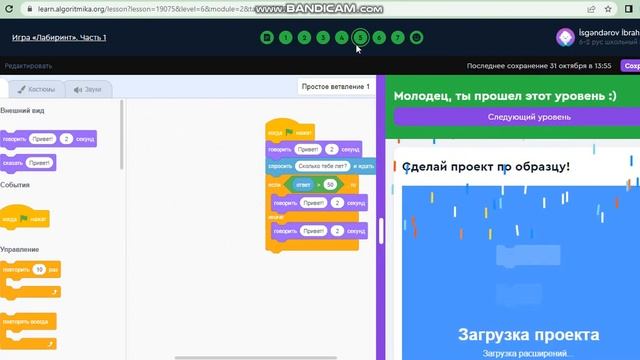Open the lesson link Игра «Лабиринт». Часть 1

59,38
